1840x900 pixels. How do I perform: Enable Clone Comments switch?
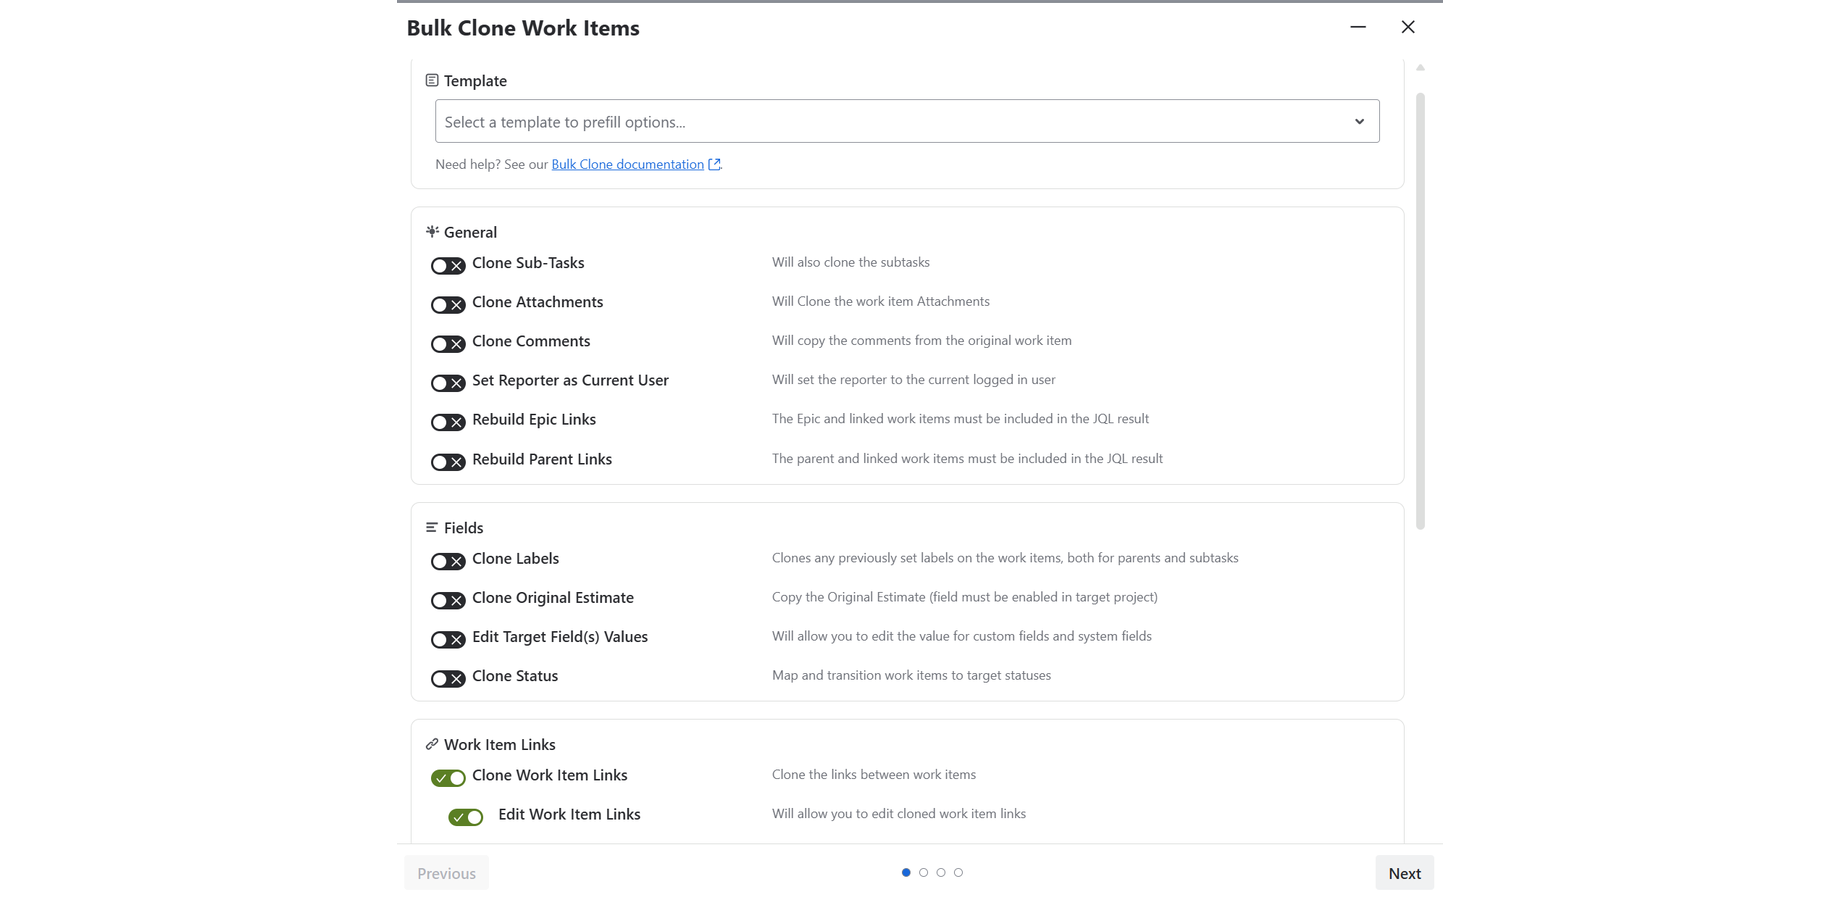(x=448, y=343)
